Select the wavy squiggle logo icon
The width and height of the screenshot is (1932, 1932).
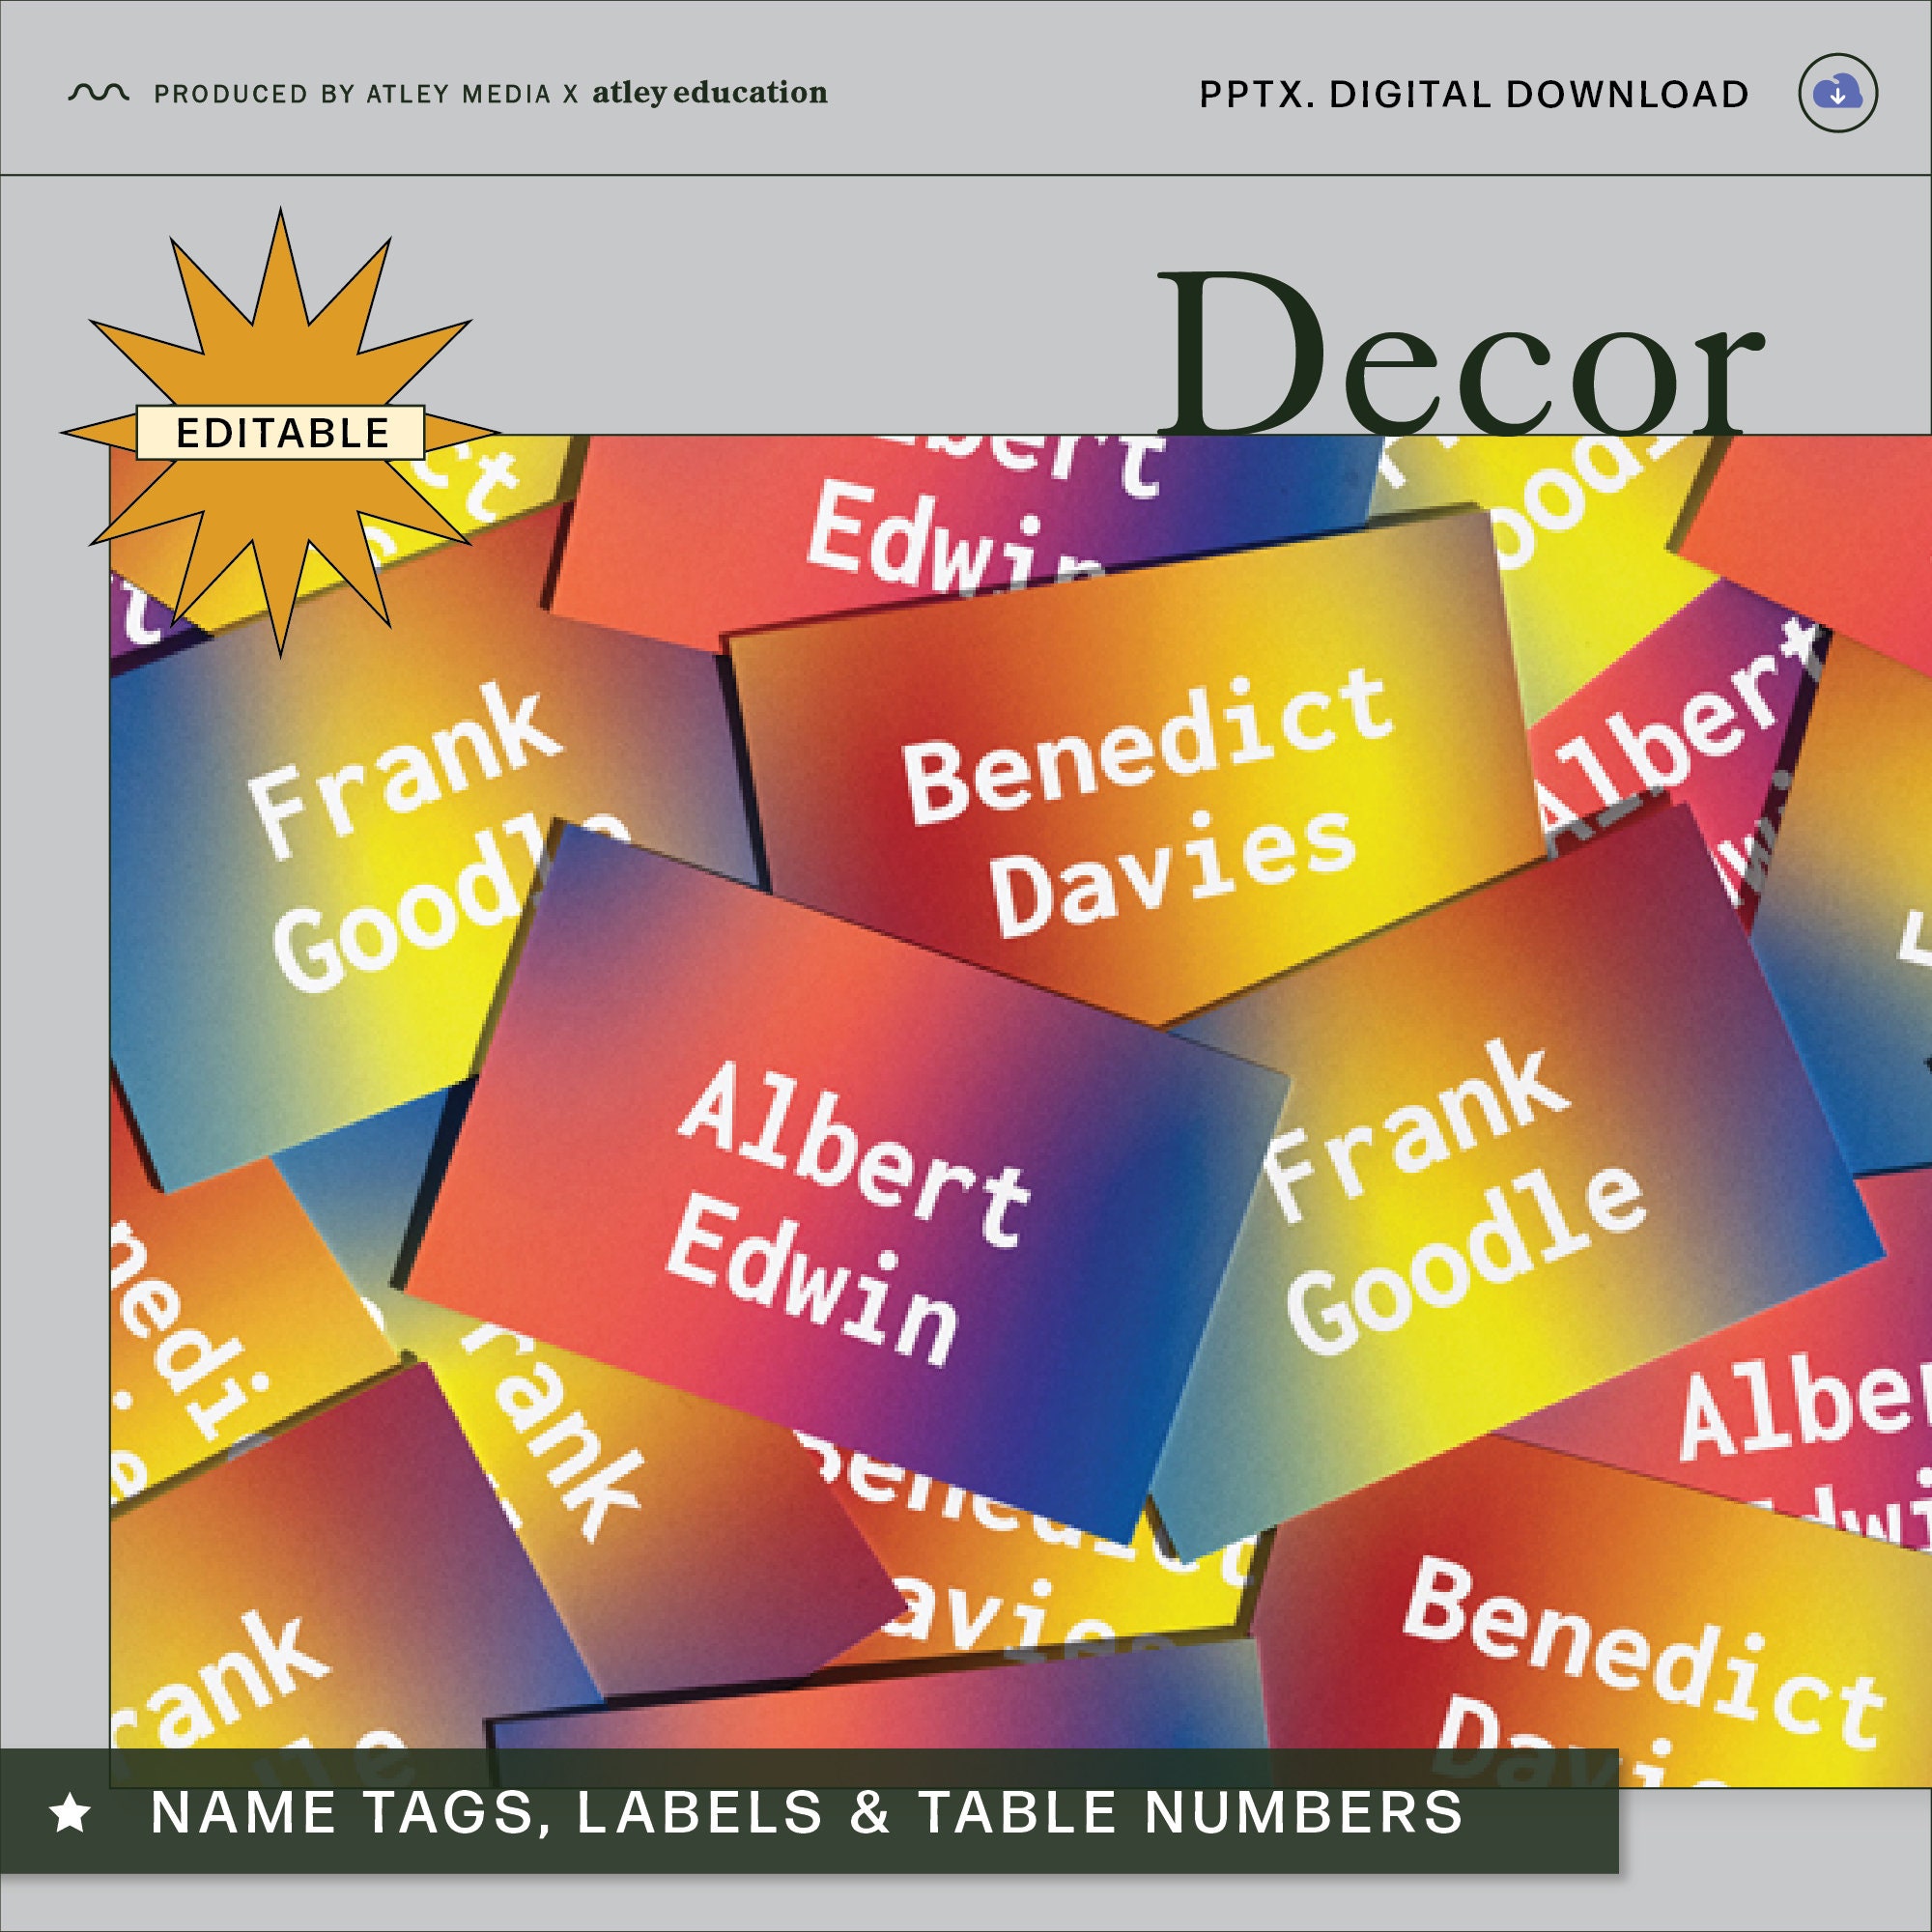[x=98, y=92]
